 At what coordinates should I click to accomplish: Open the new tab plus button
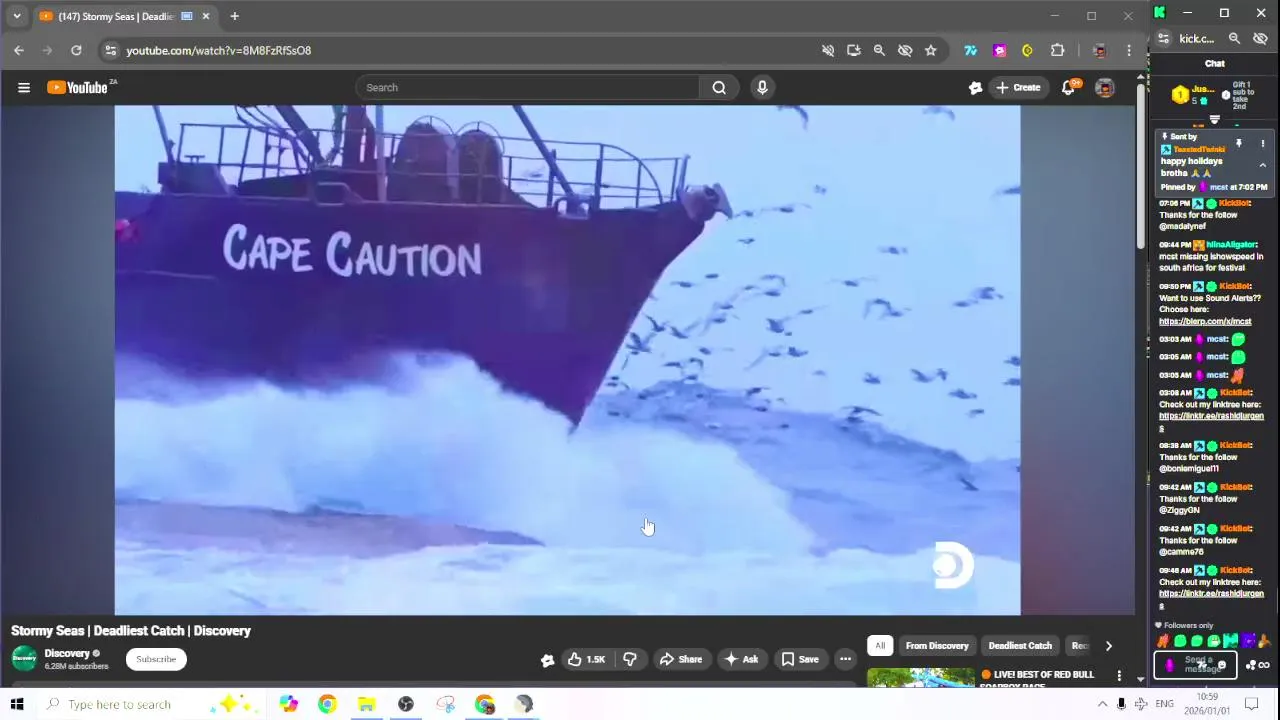click(234, 16)
